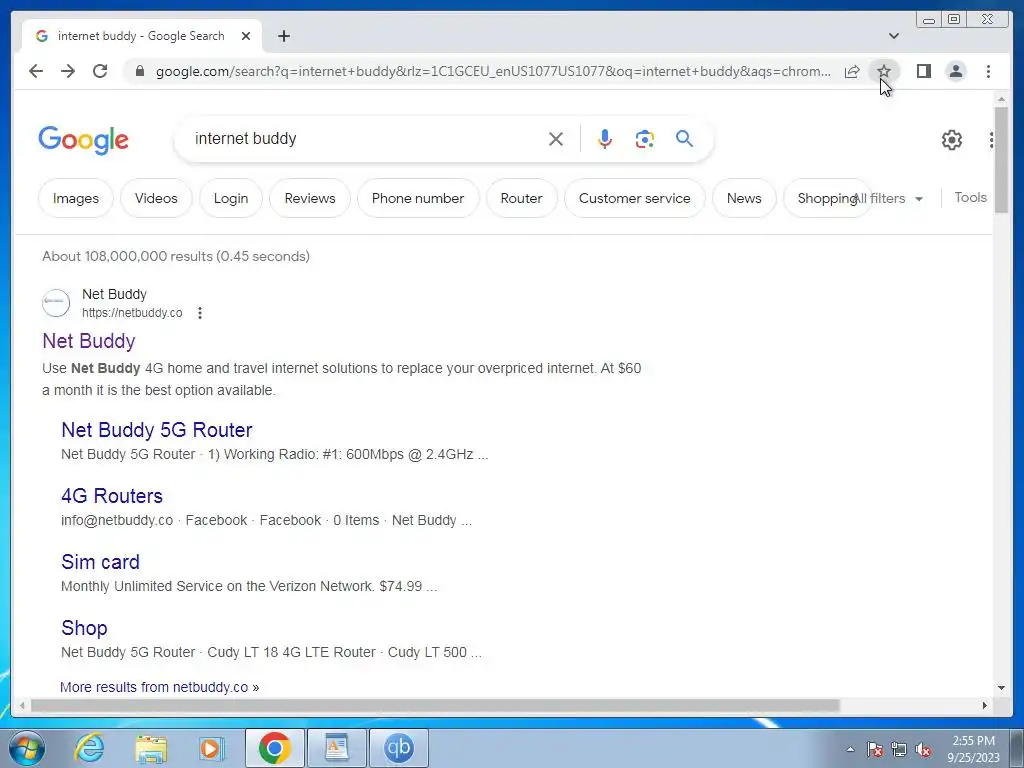Open the tab search chevron
1024x768 pixels.
coord(893,36)
